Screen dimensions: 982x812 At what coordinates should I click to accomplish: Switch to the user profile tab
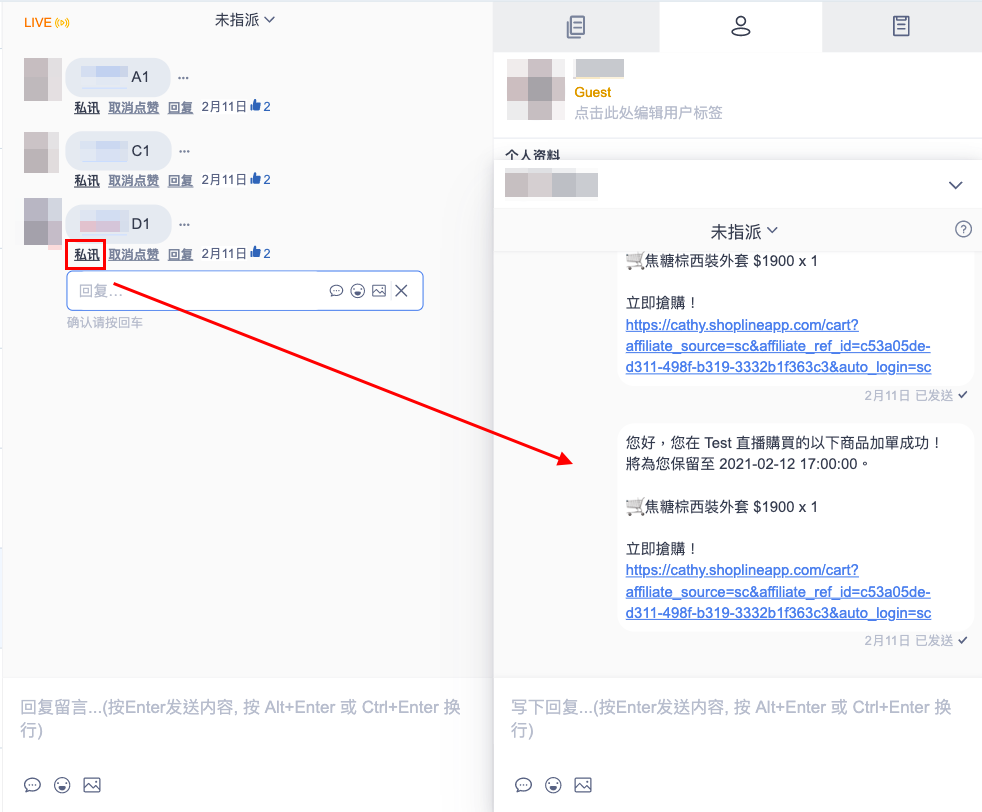(740, 26)
